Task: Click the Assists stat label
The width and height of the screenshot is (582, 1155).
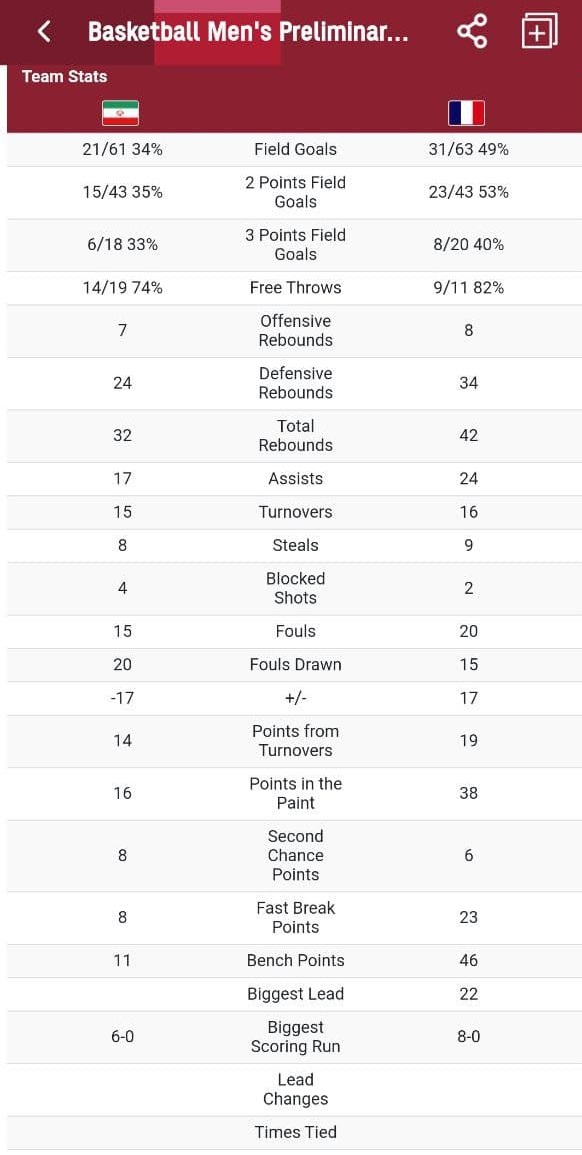Action: click(295, 479)
